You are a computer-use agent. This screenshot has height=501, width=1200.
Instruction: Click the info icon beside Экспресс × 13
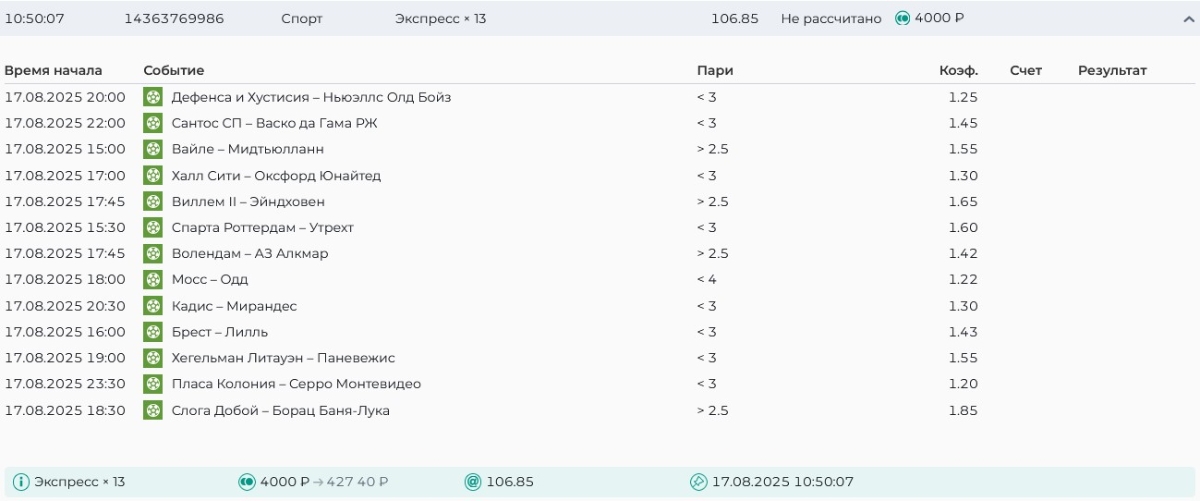click(21, 482)
